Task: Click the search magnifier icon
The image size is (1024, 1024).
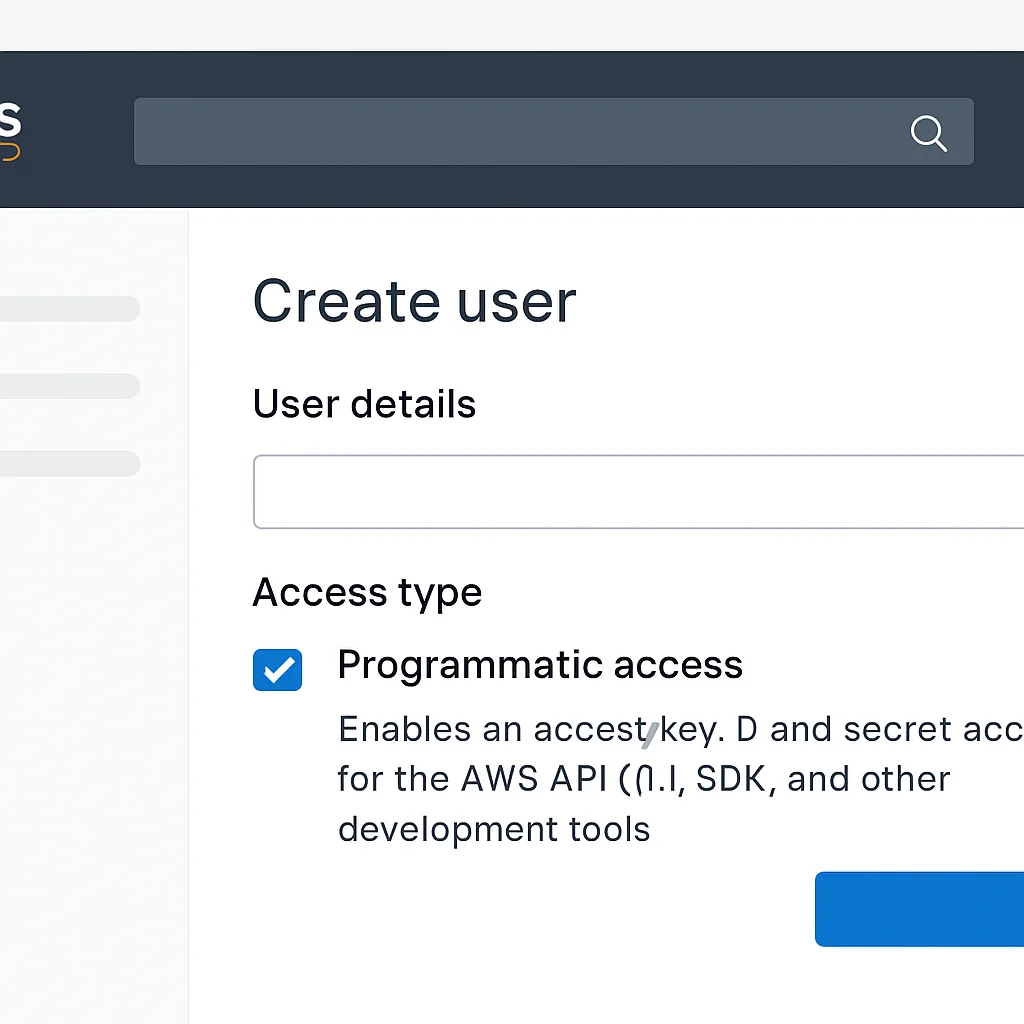Action: click(928, 133)
